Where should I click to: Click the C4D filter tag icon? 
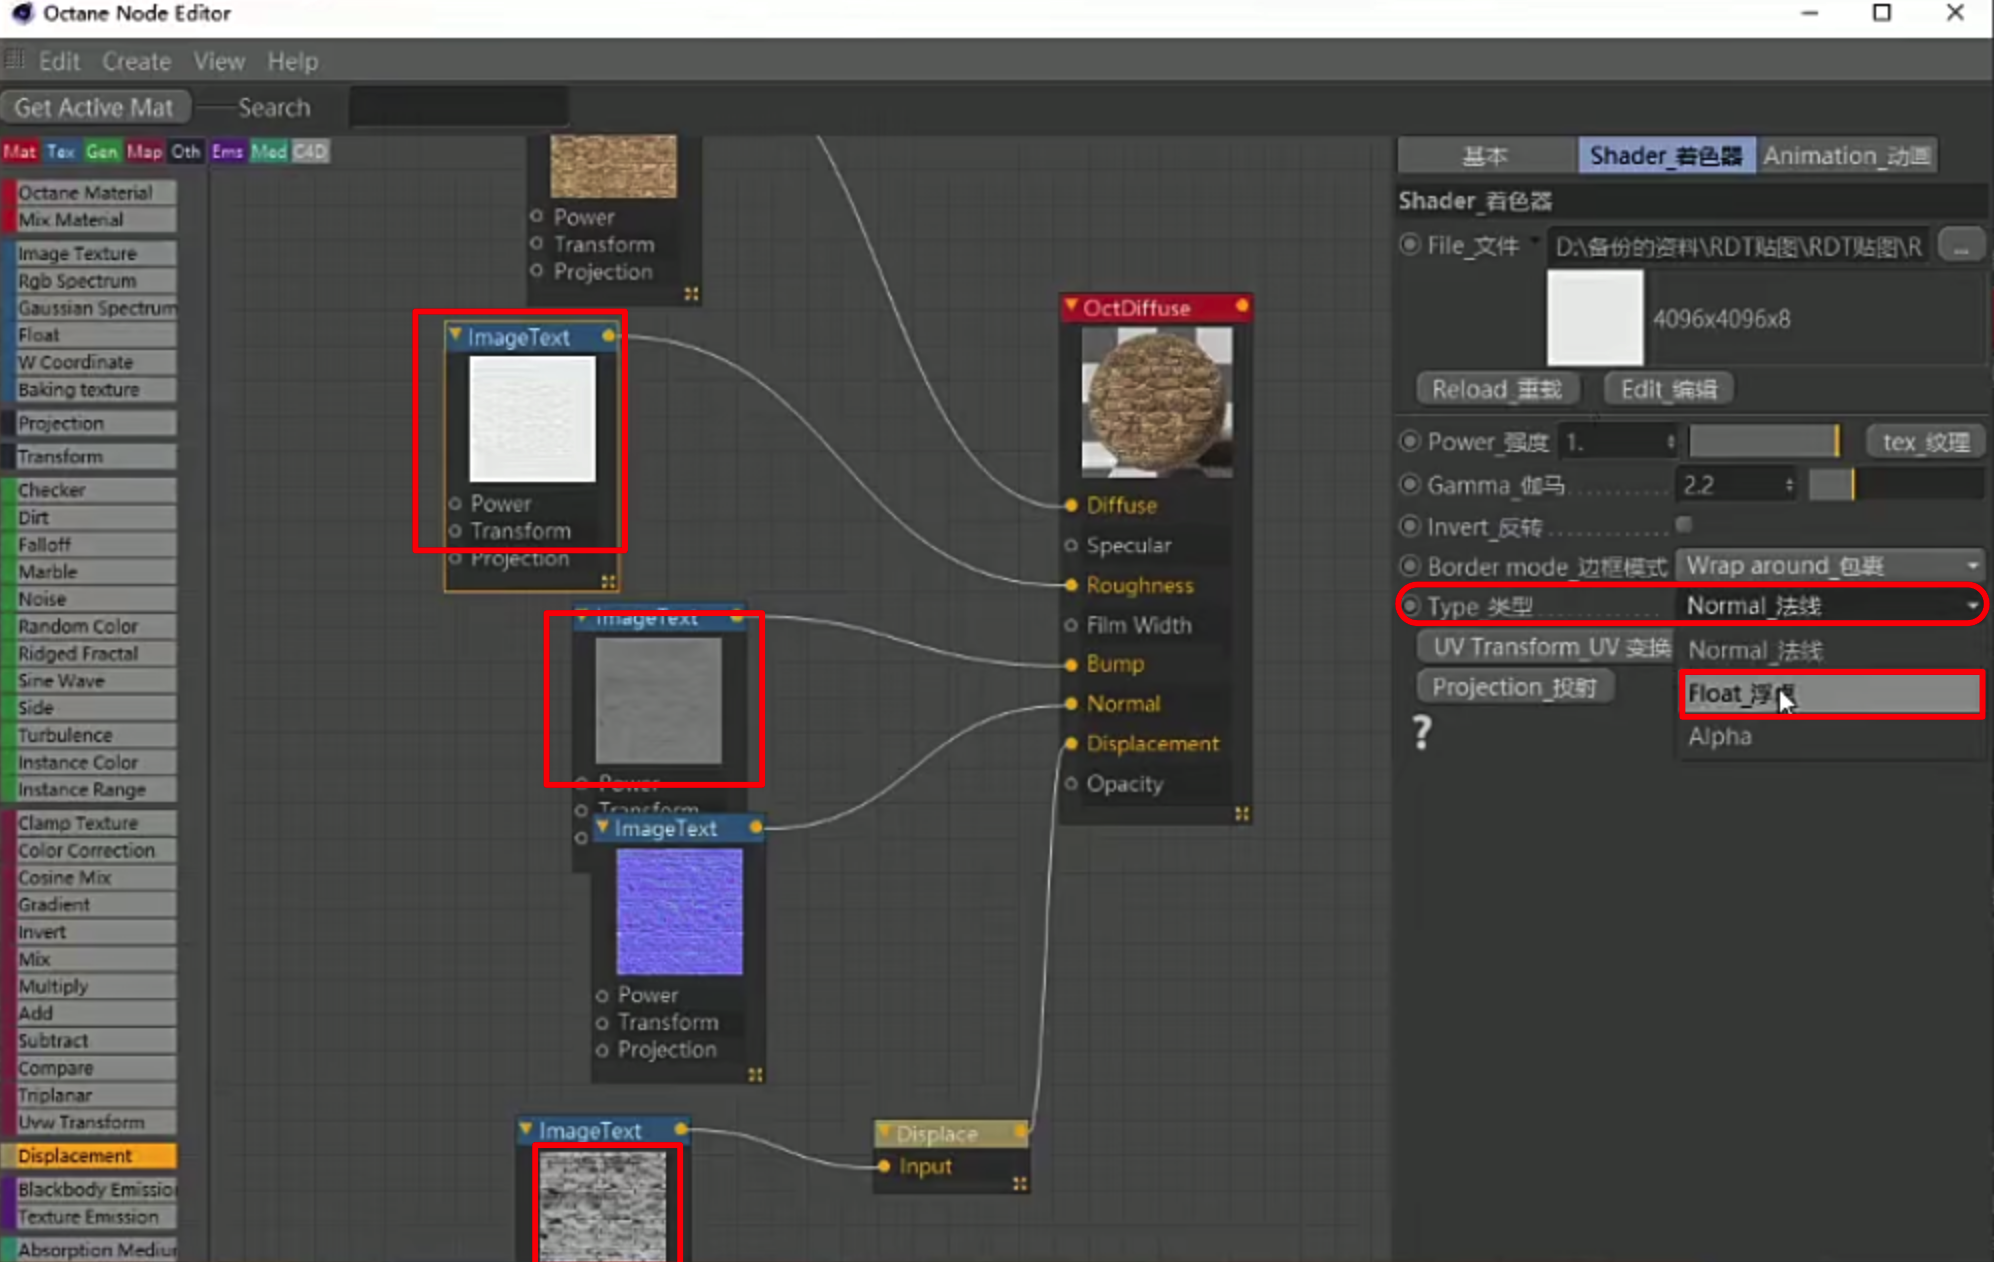click(310, 152)
